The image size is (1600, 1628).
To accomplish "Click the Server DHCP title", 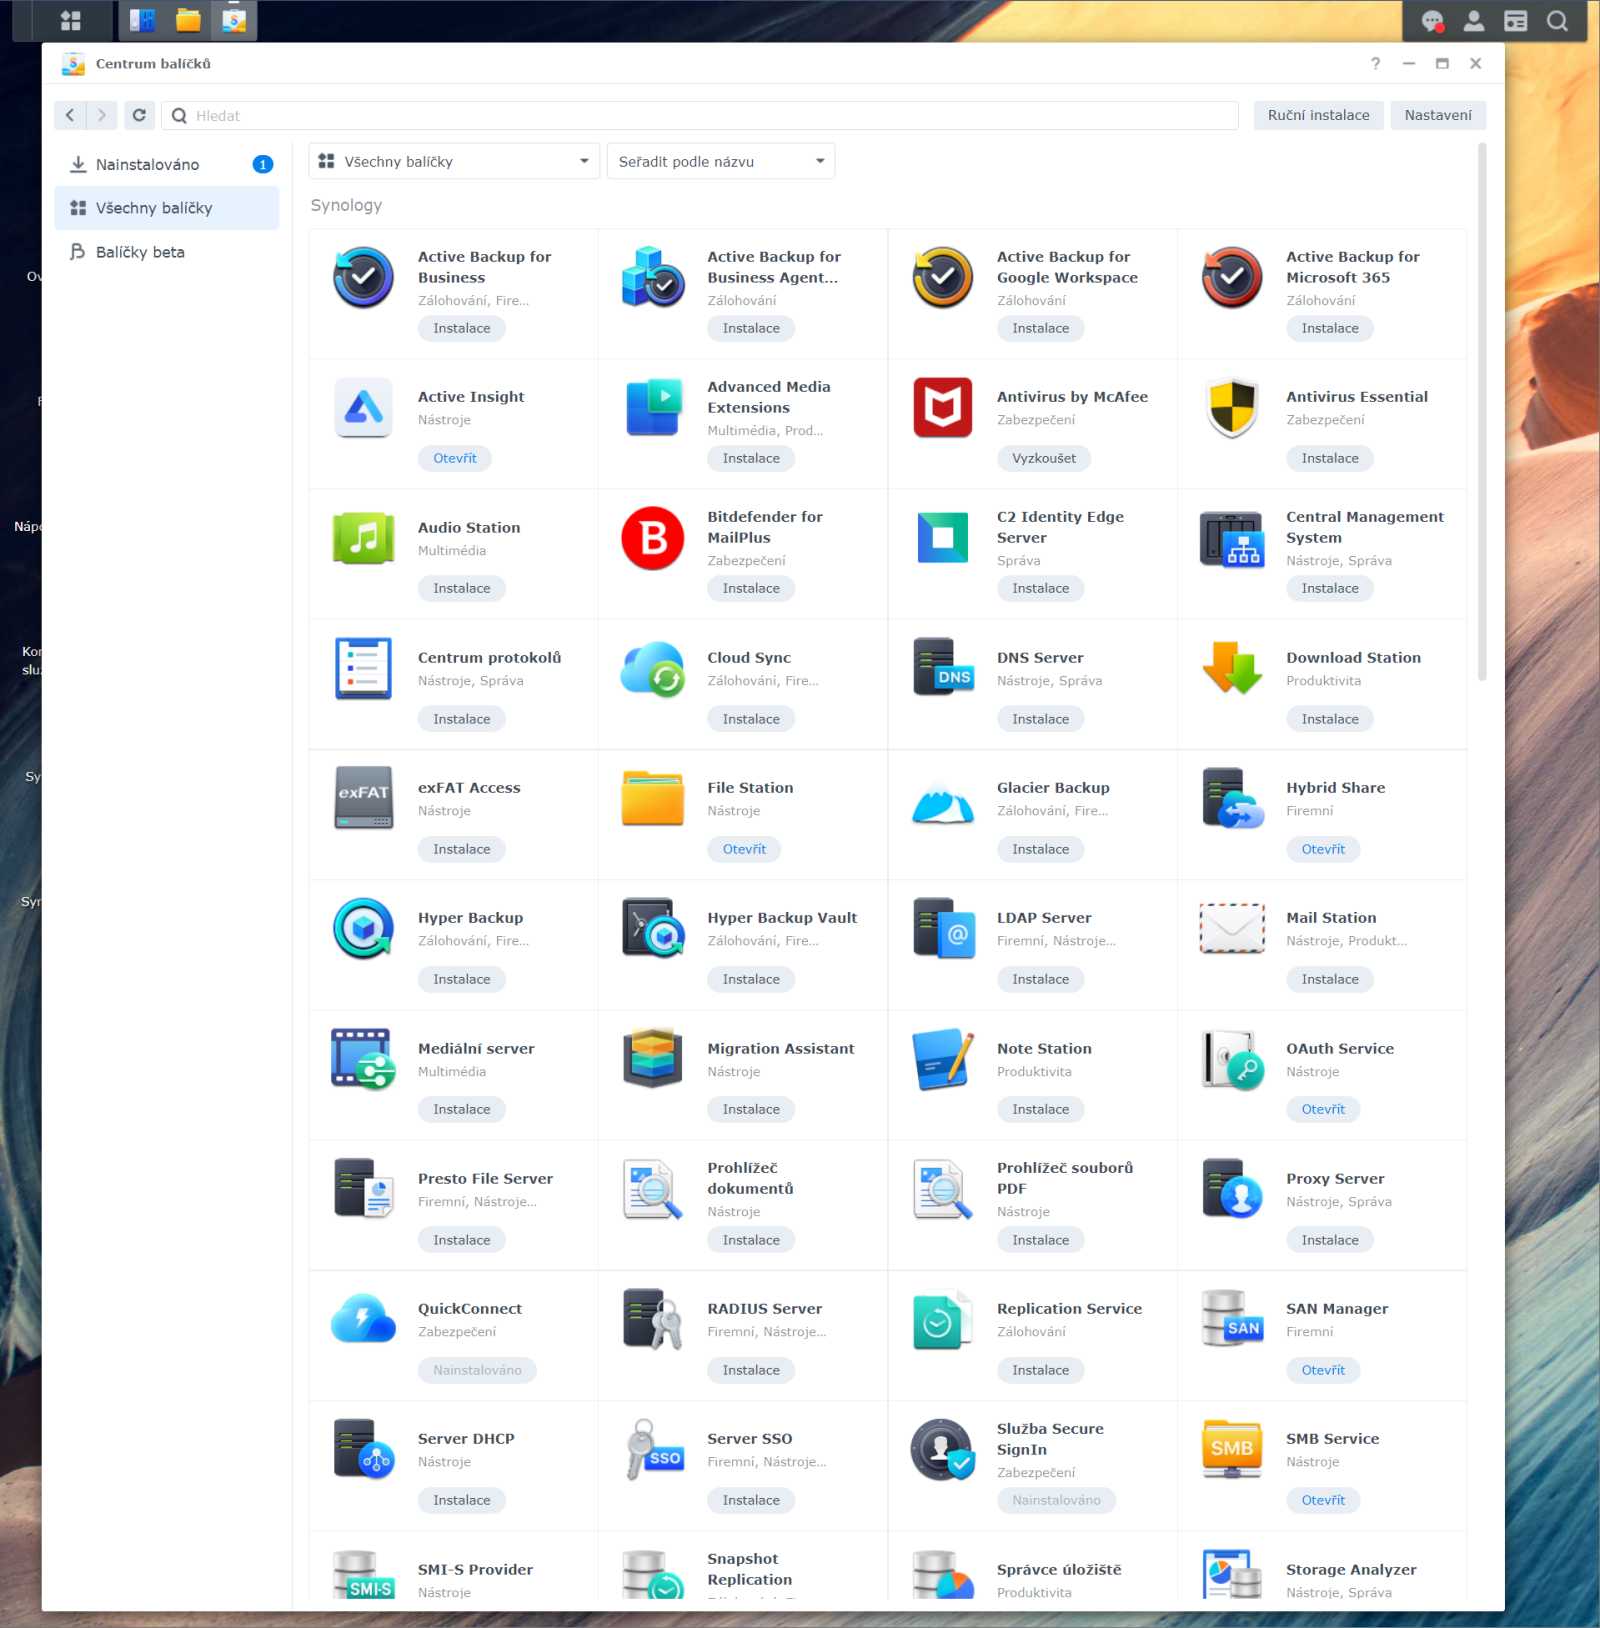I will pyautogui.click(x=466, y=1439).
